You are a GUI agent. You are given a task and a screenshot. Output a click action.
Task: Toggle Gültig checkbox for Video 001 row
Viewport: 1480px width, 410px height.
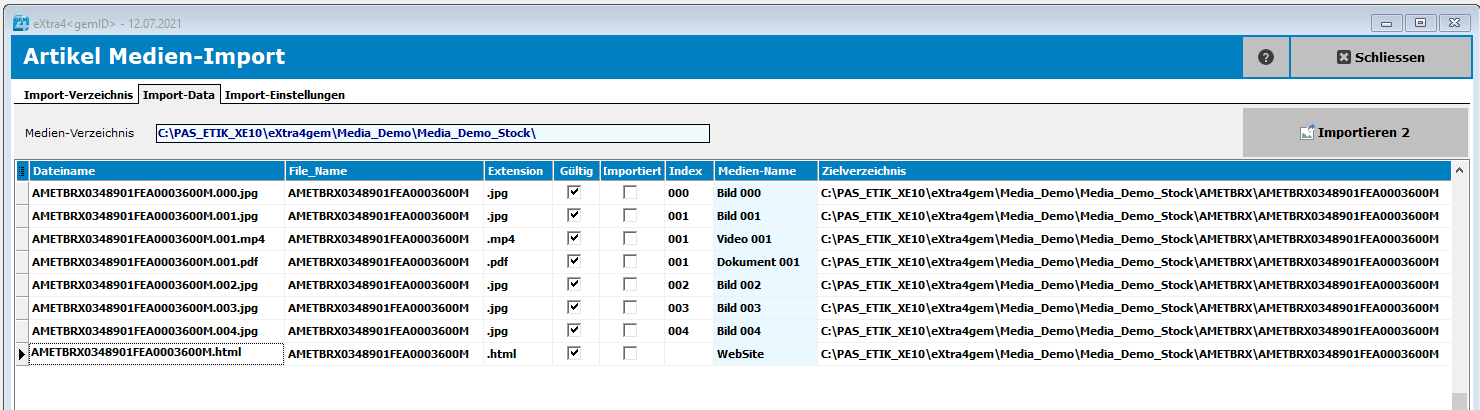[x=574, y=238]
